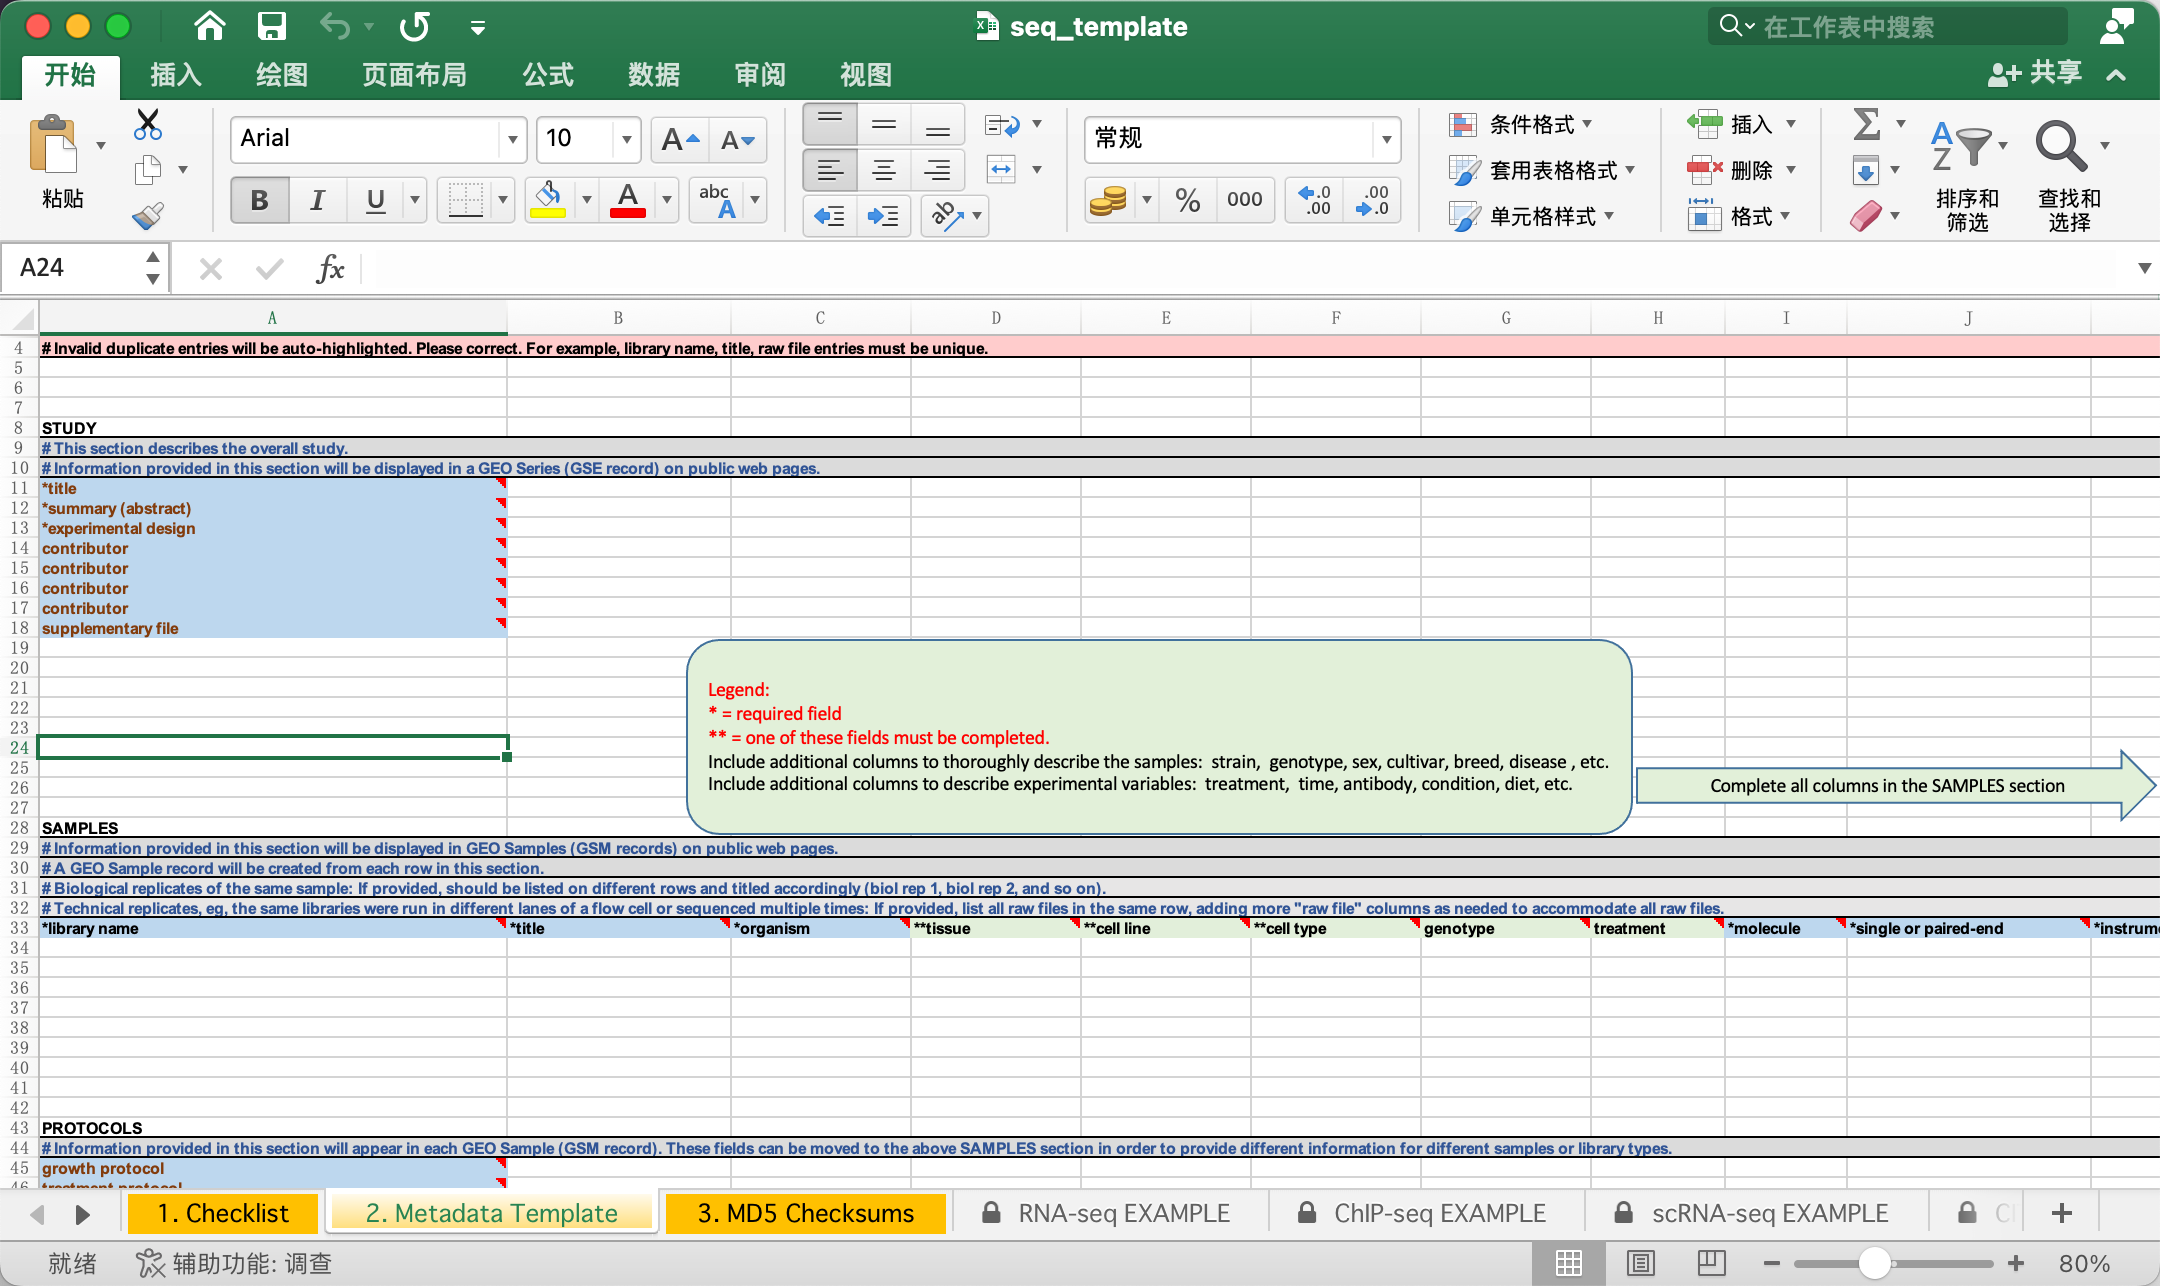Click the 共享 share button
This screenshot has width=2160, height=1286.
pyautogui.click(x=2035, y=73)
